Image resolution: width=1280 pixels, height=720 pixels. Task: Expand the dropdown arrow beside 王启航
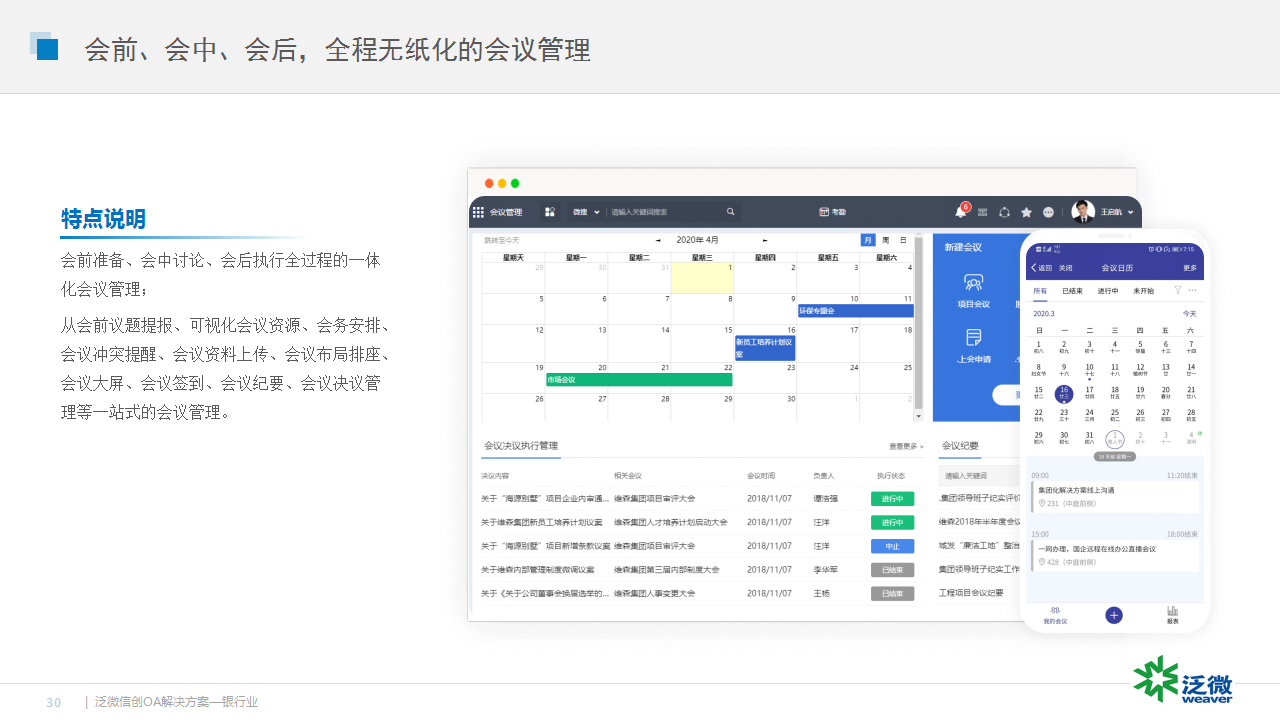tap(1131, 212)
